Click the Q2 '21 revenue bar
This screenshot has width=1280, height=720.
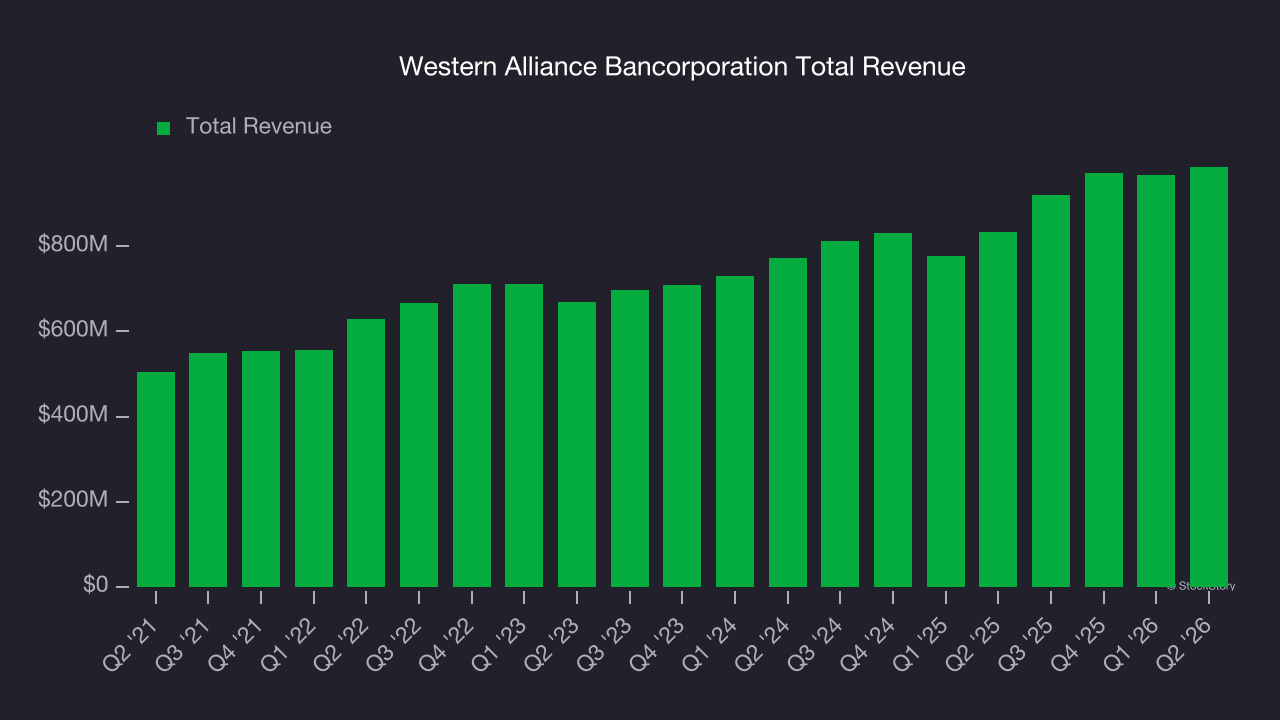click(156, 479)
